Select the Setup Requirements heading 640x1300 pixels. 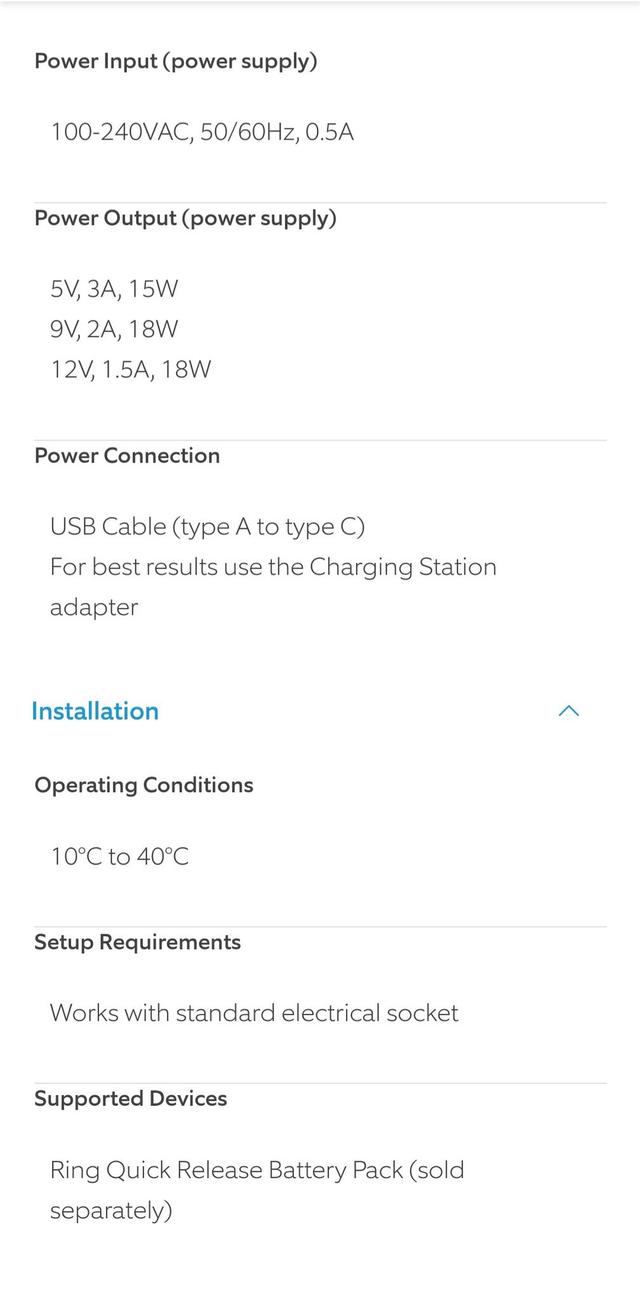(137, 942)
